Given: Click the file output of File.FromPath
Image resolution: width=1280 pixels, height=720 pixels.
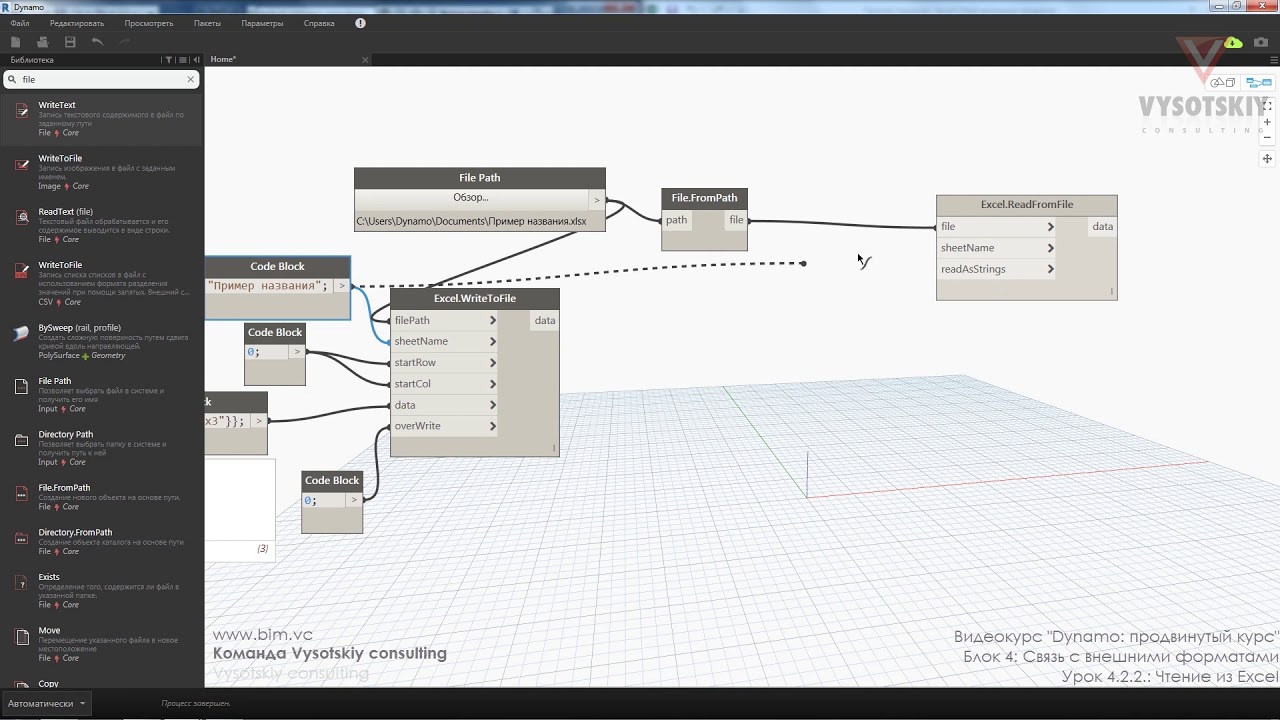Looking at the screenshot, I should 736,220.
